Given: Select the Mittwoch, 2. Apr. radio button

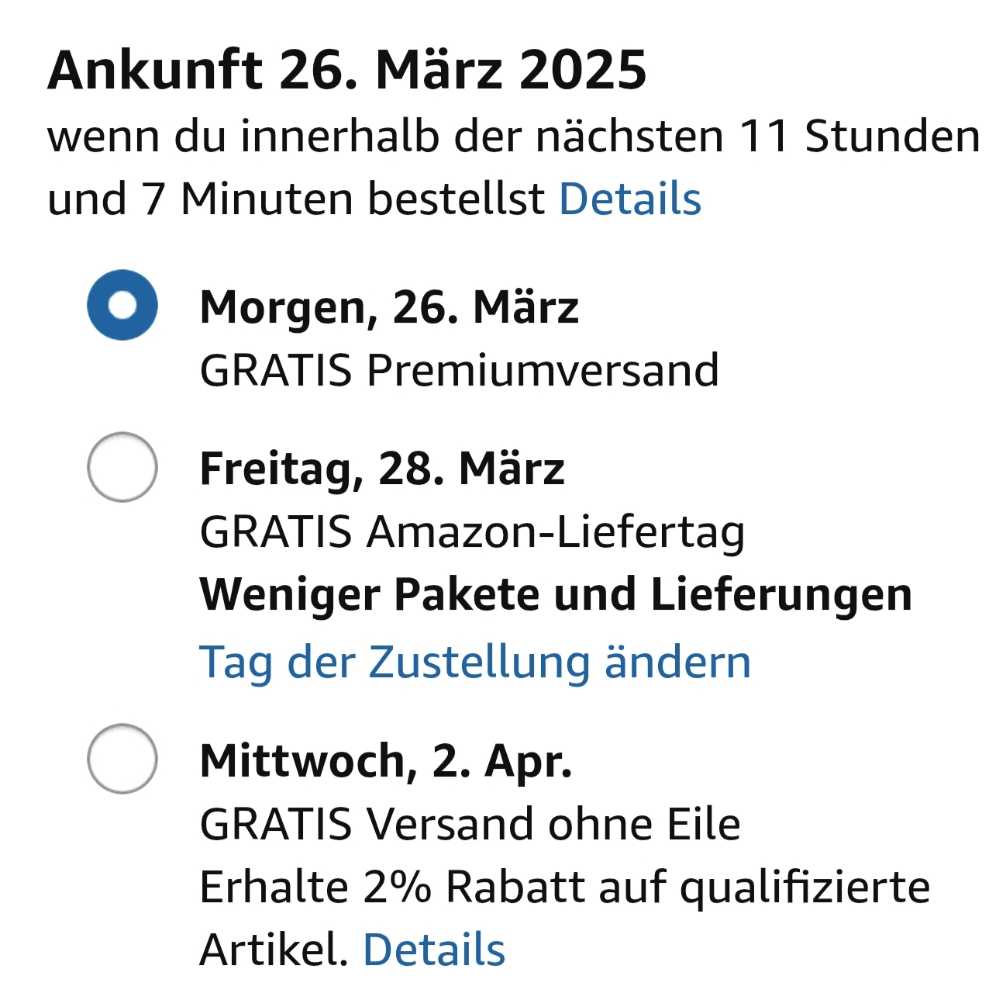Looking at the screenshot, I should click(122, 759).
